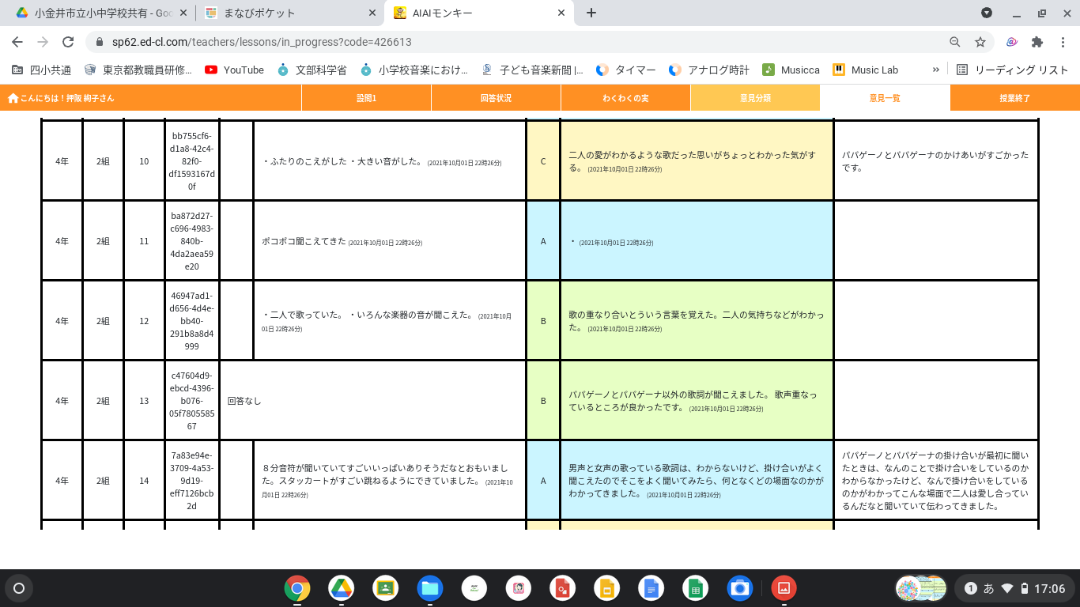Bookmark this page with star icon
1080x607 pixels.
click(980, 42)
